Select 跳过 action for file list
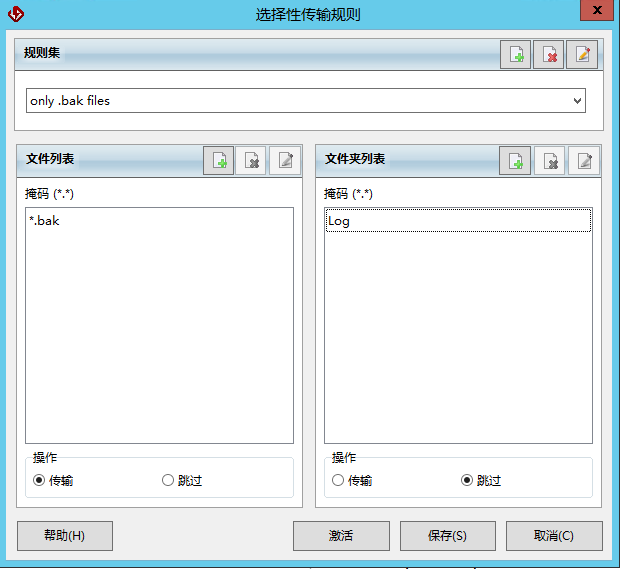Viewport: 620px width, 569px height. tap(182, 480)
